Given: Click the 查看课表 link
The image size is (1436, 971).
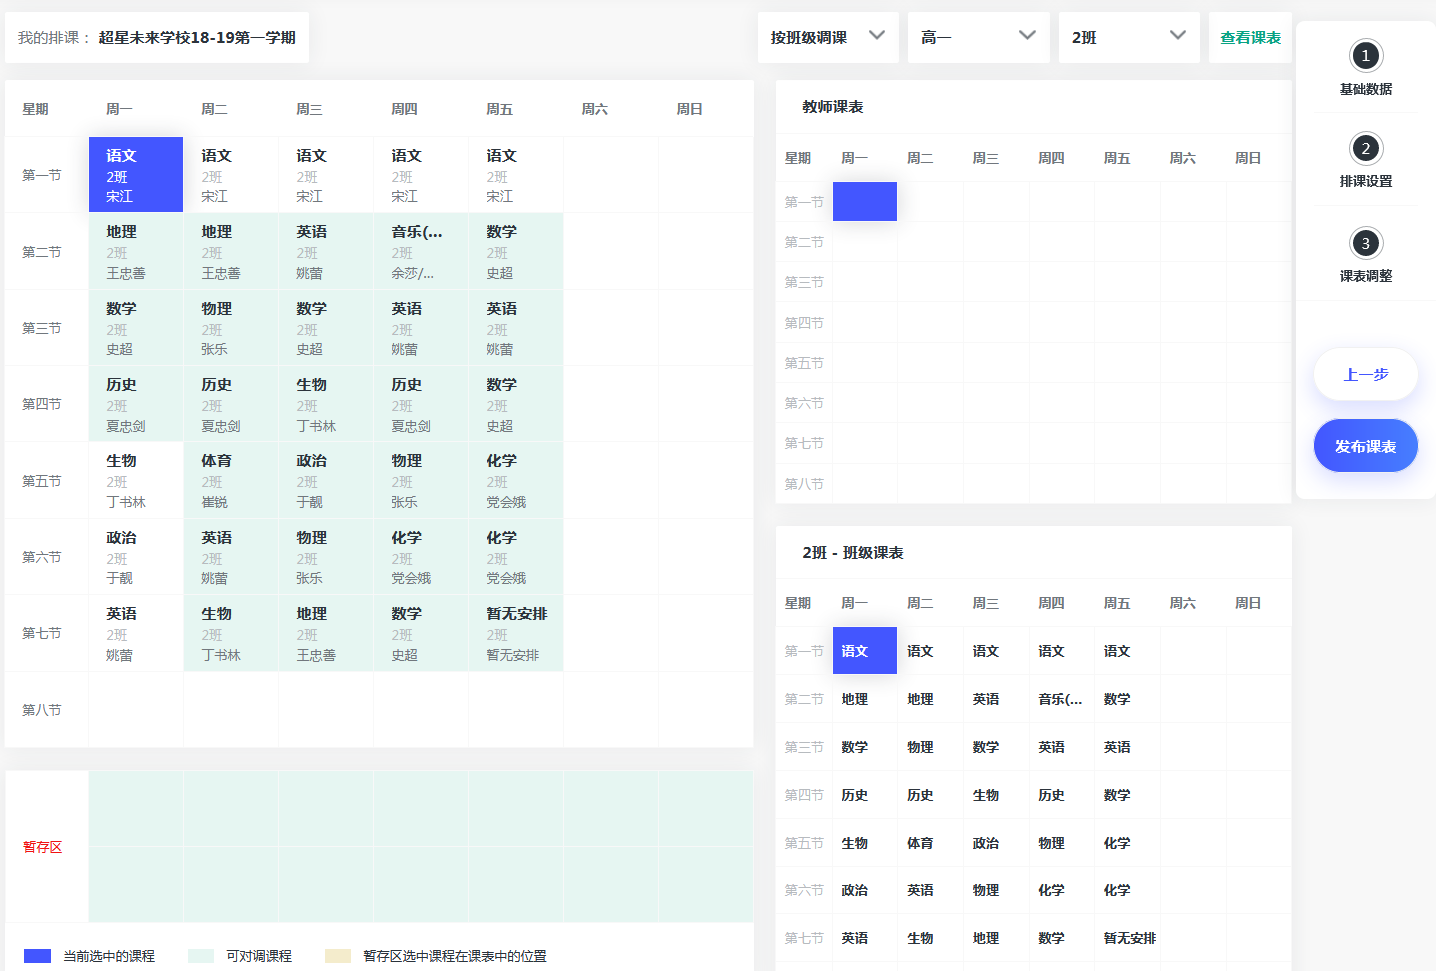Looking at the screenshot, I should pyautogui.click(x=1250, y=37).
